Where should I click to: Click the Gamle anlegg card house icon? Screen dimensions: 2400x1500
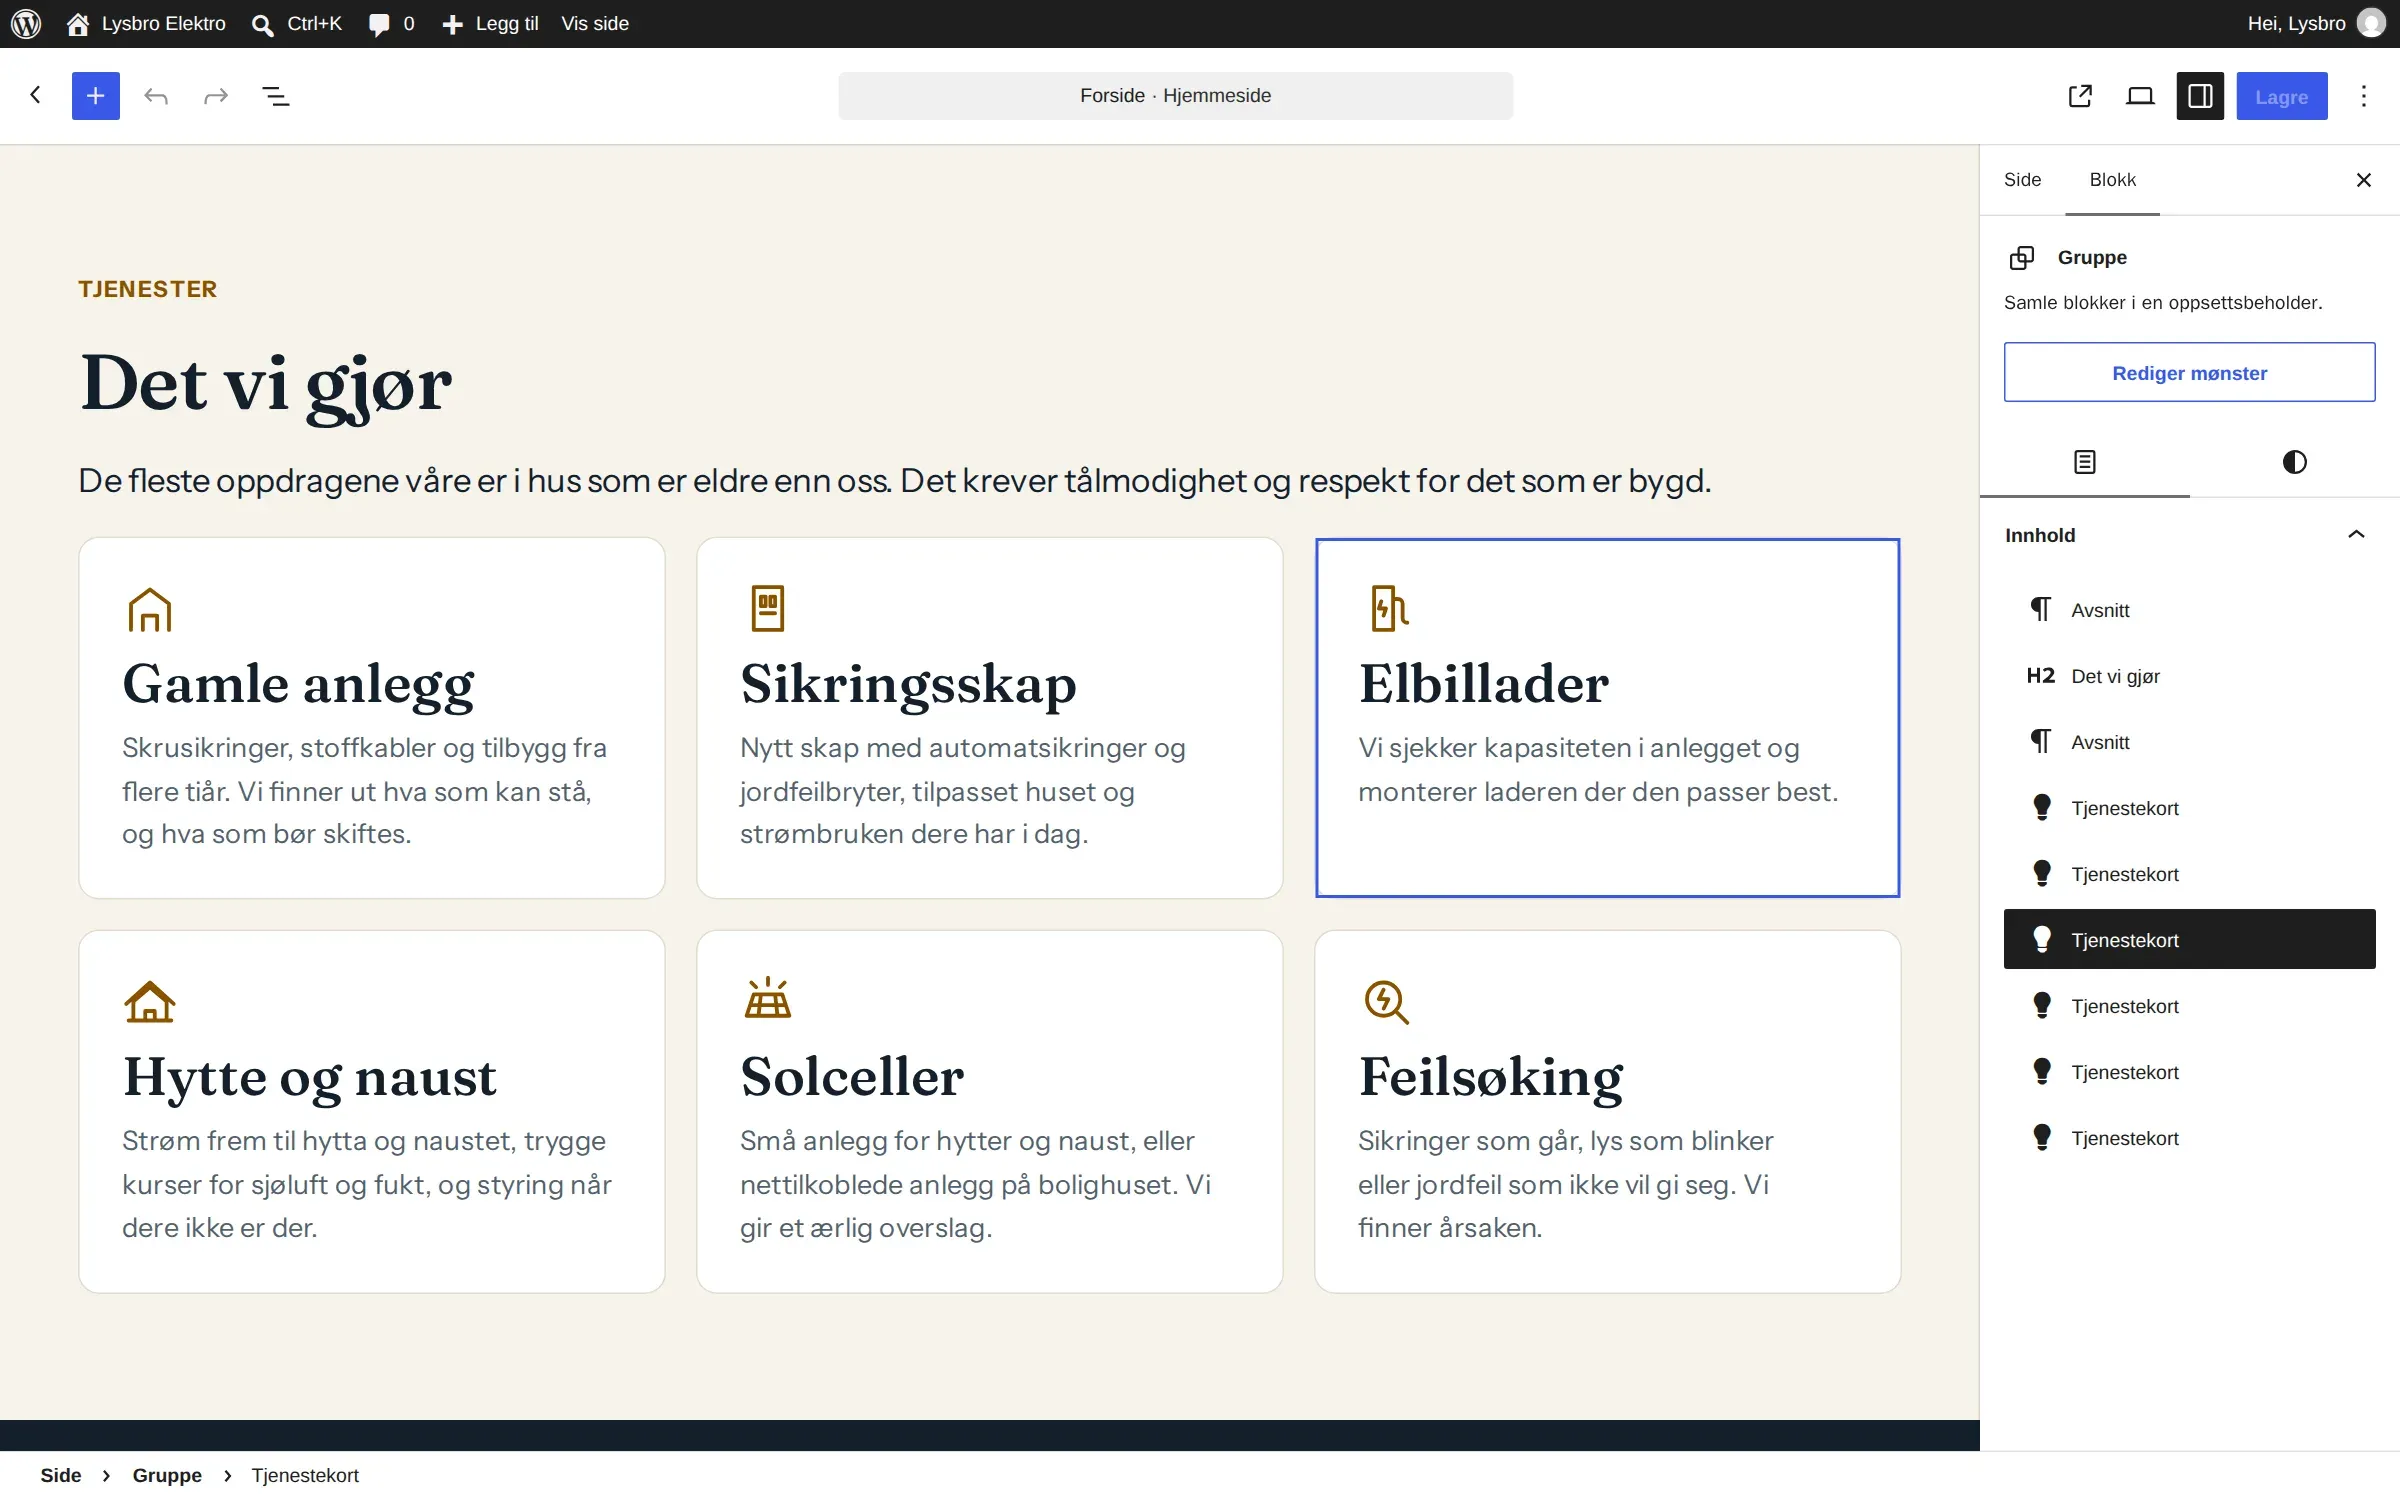pos(150,609)
